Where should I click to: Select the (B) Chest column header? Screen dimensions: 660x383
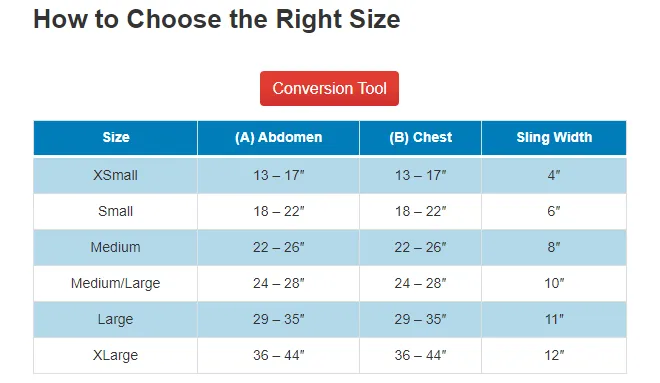click(420, 138)
